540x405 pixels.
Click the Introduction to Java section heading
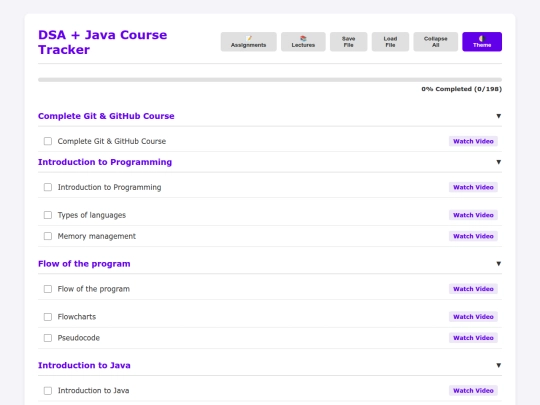[84, 365]
